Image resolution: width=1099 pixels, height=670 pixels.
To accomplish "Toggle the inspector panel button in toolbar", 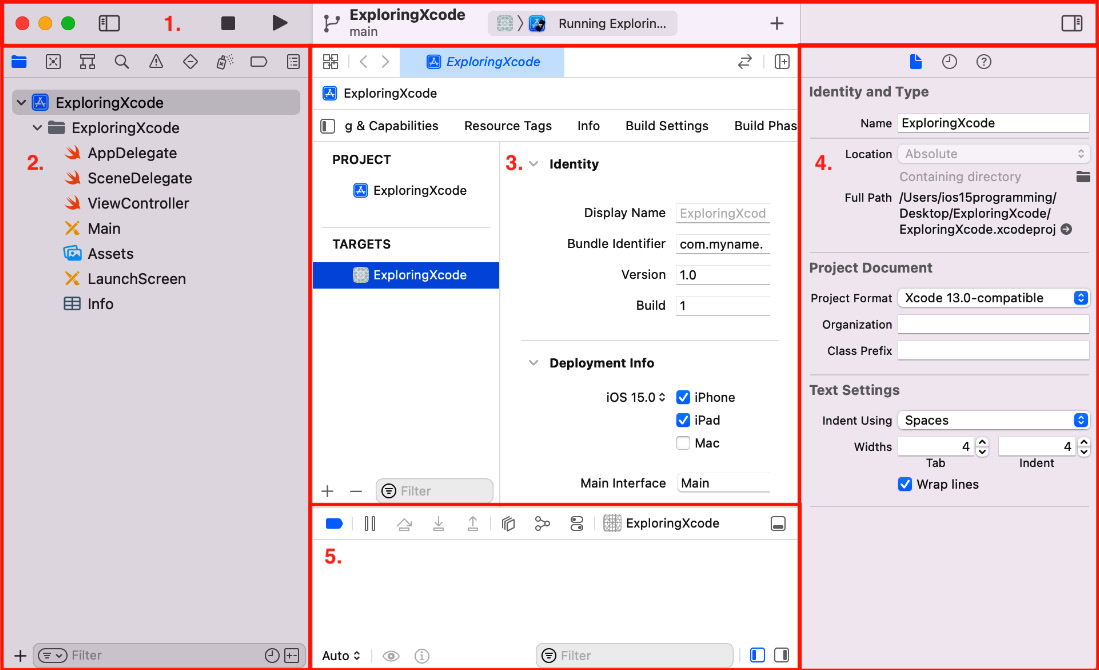I will pyautogui.click(x=1072, y=23).
